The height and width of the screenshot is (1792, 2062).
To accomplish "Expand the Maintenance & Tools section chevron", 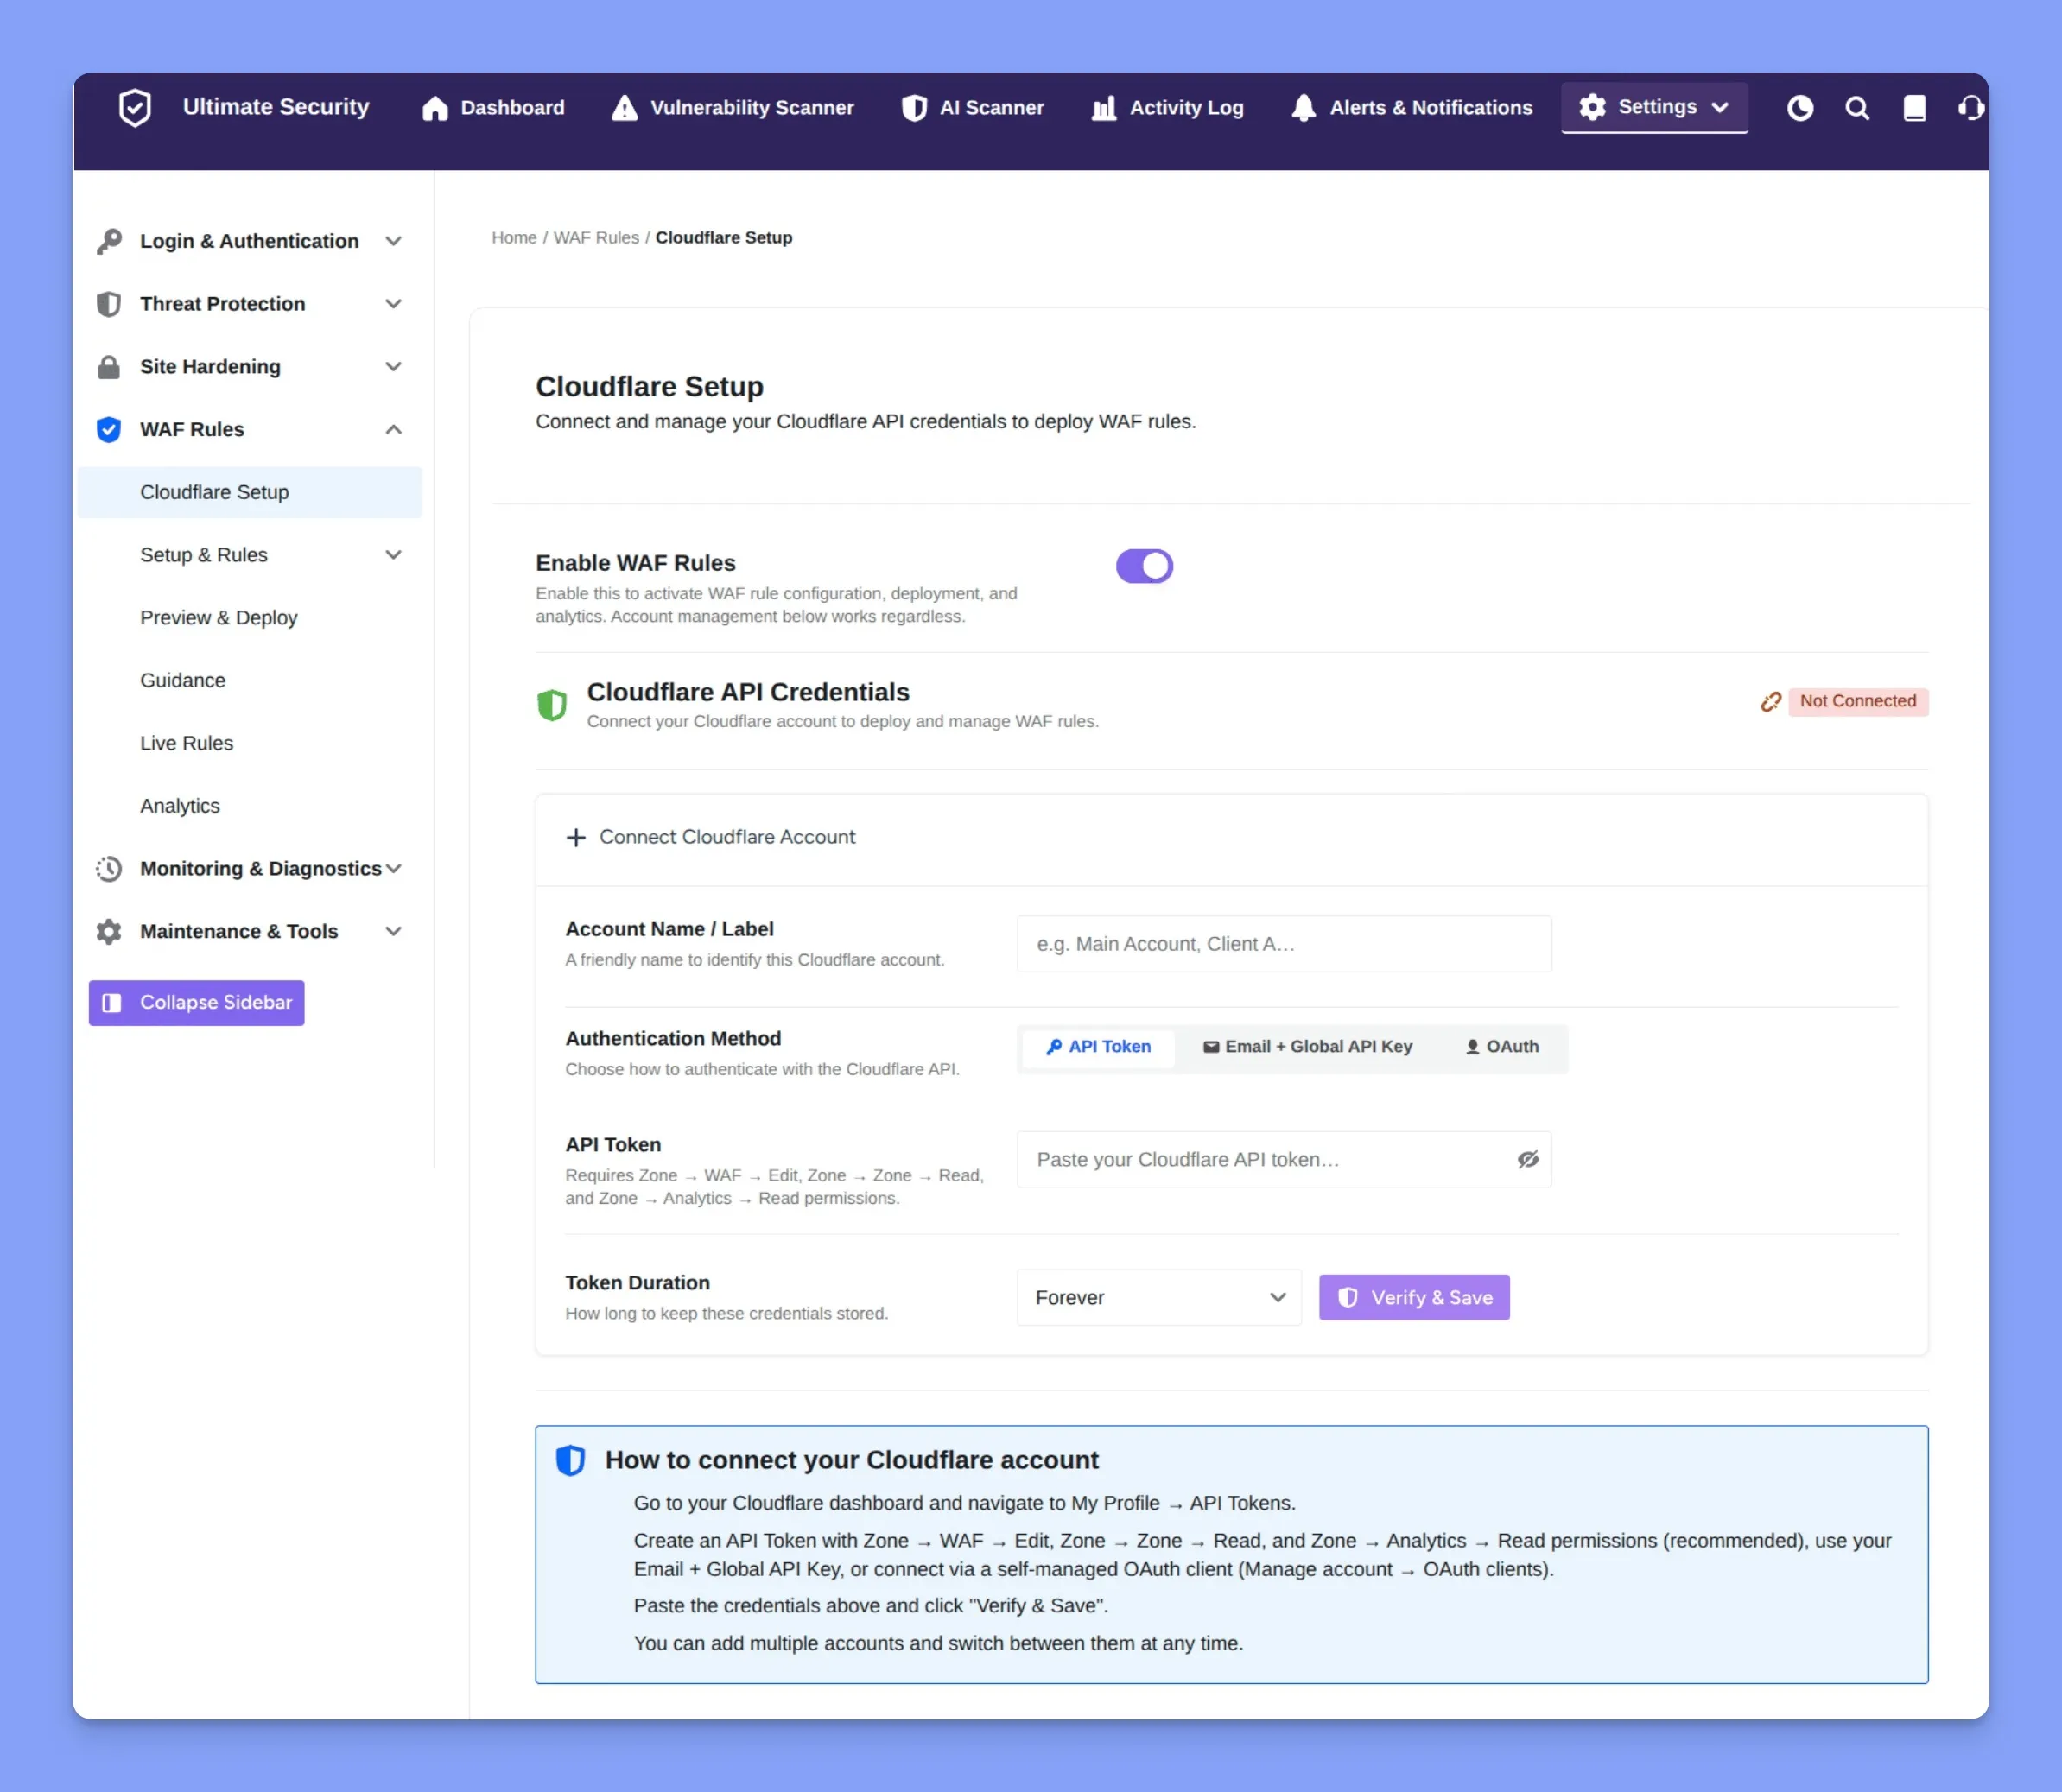I will tap(394, 932).
